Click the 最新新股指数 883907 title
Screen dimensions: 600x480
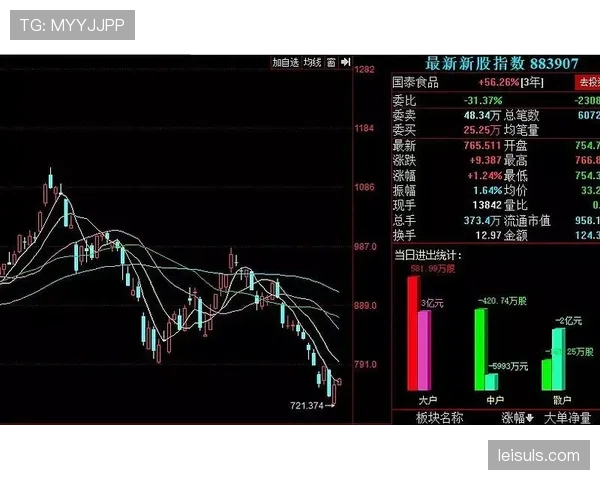click(x=502, y=63)
